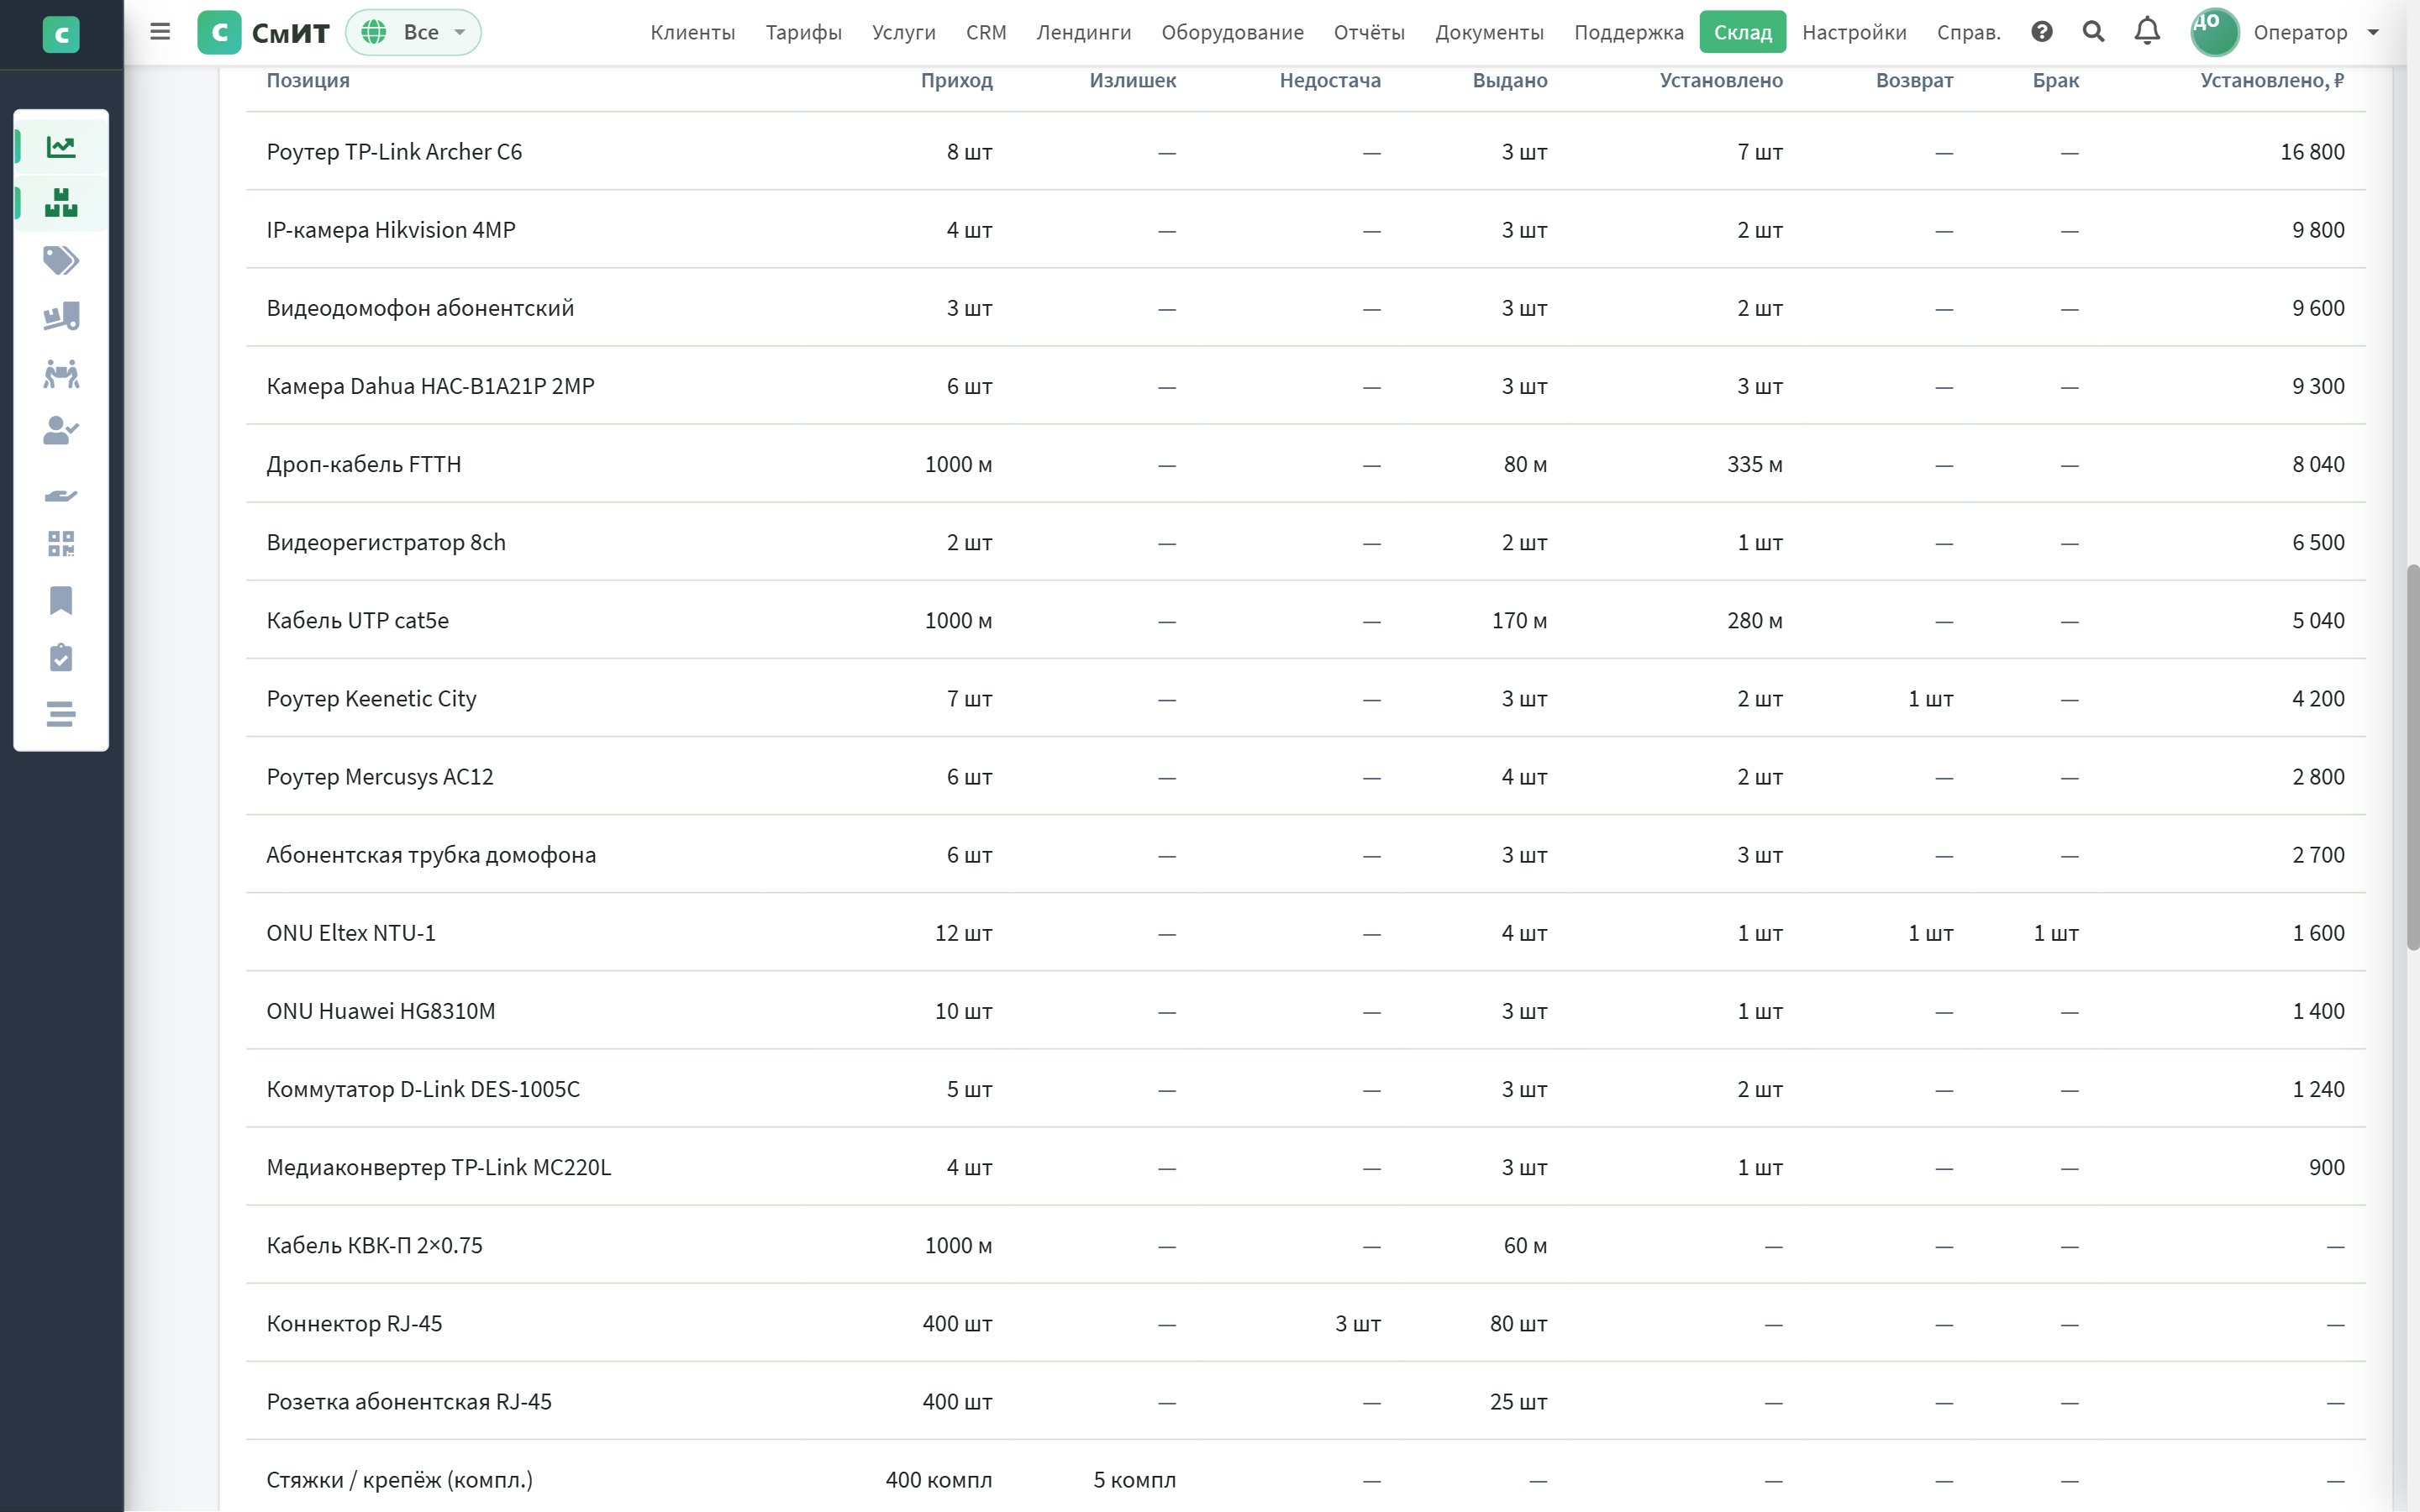Screen dimensions: 2420x1512
Task: Open the Настройки menu
Action: point(1855,33)
